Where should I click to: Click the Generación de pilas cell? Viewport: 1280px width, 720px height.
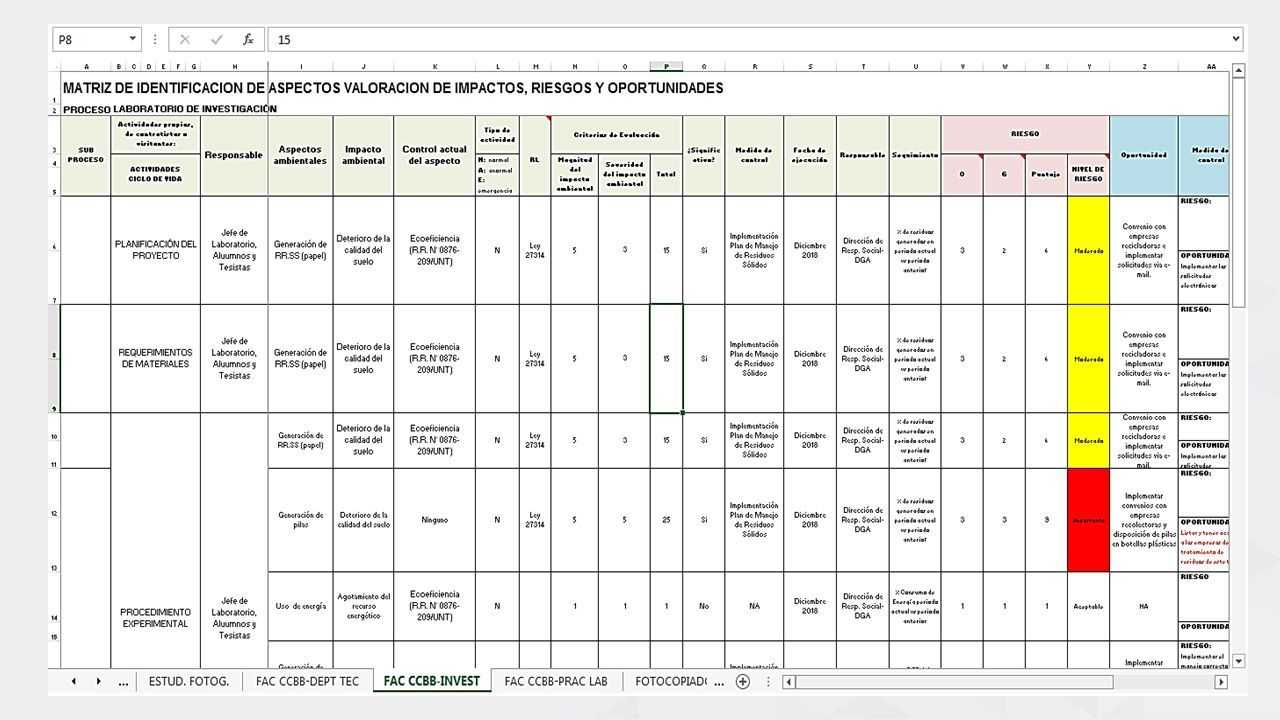(x=301, y=520)
